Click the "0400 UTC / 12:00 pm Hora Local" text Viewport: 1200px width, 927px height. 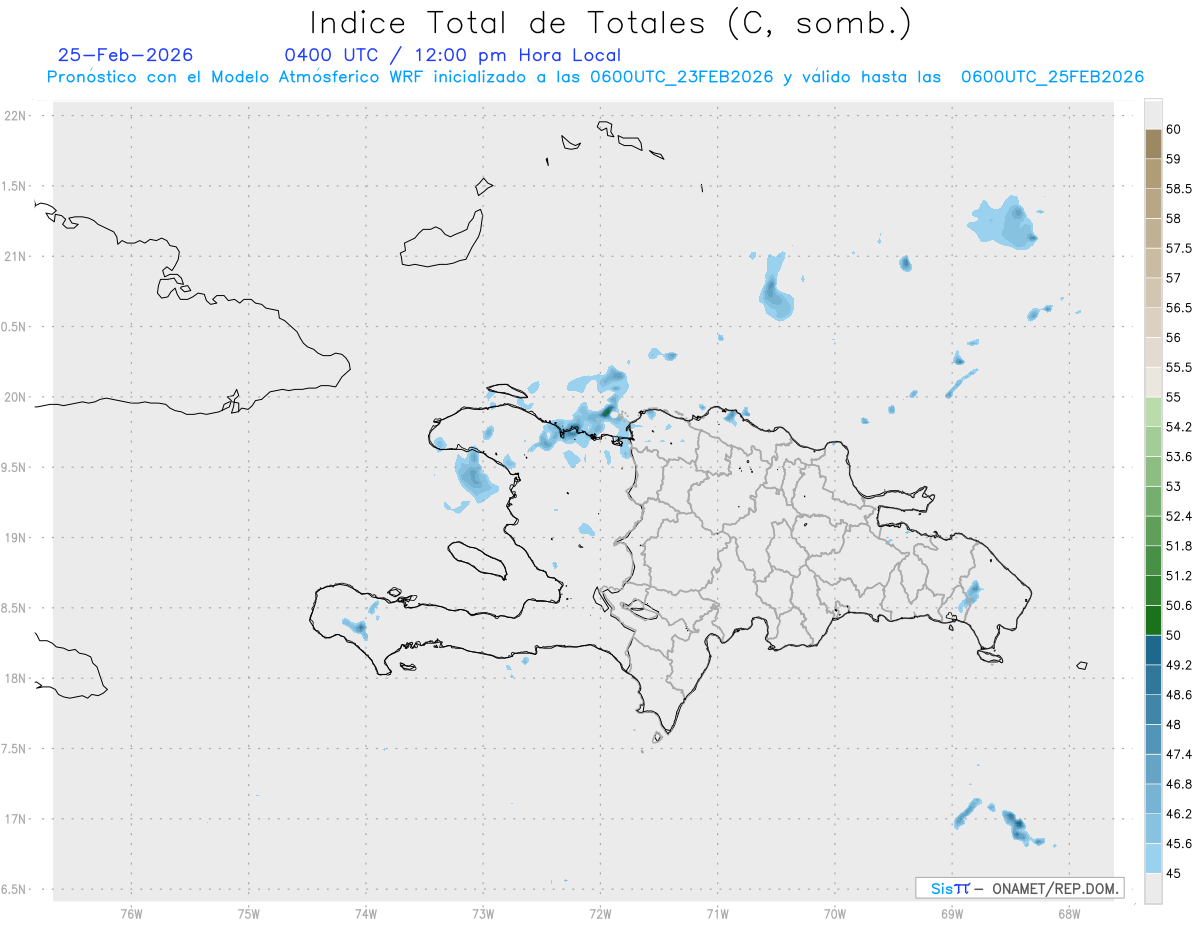point(453,55)
